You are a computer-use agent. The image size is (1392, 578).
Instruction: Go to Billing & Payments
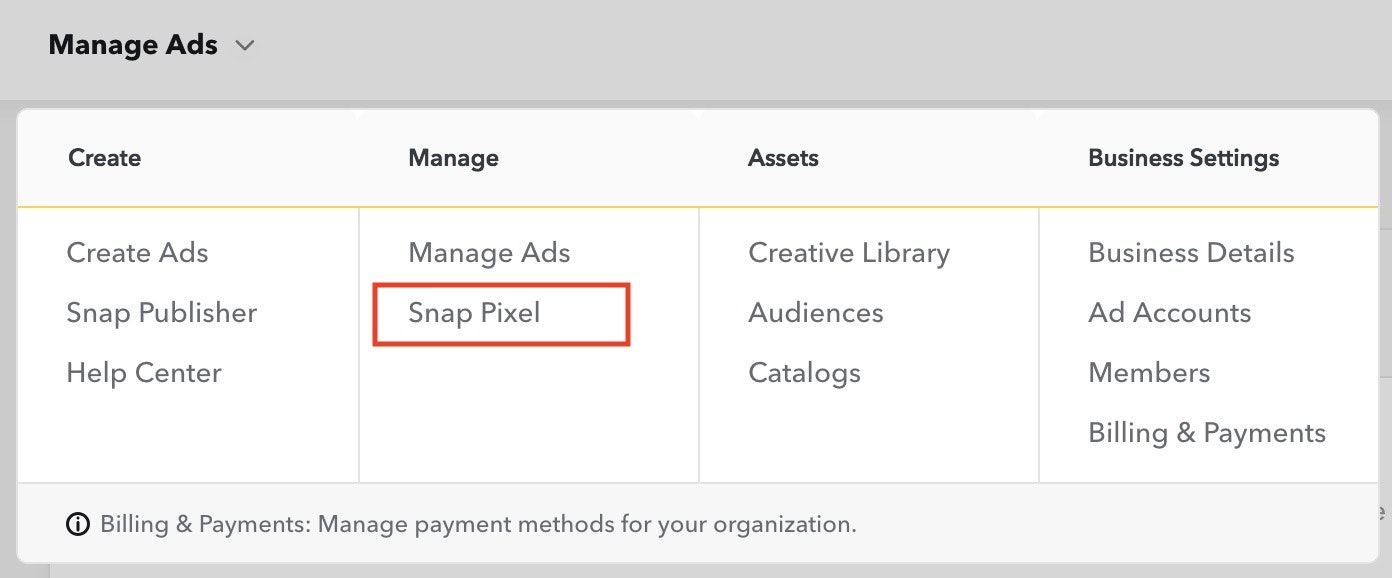pos(1206,433)
